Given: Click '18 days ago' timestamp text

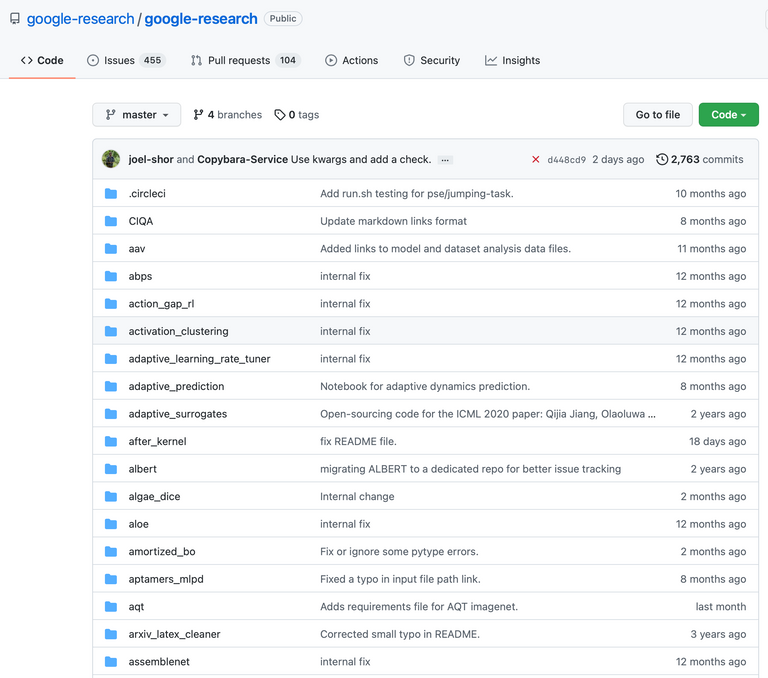Looking at the screenshot, I should pos(718,441).
